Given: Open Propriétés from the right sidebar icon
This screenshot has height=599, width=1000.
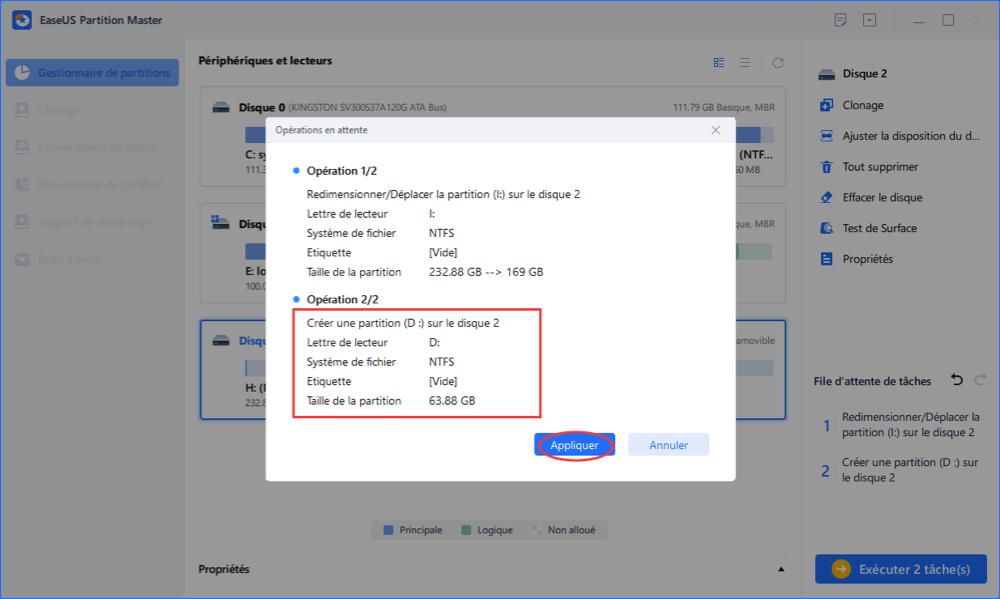Looking at the screenshot, I should point(827,258).
